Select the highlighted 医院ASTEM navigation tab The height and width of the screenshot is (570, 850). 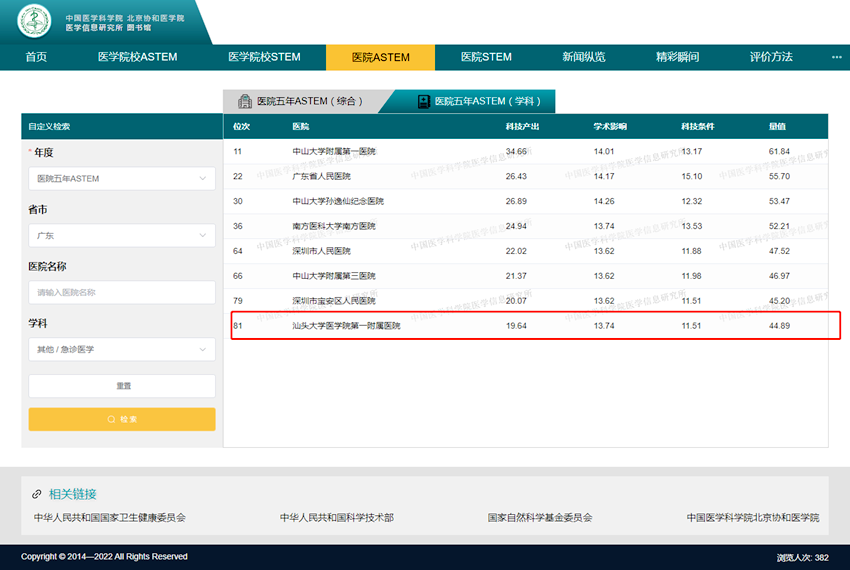[381, 57]
